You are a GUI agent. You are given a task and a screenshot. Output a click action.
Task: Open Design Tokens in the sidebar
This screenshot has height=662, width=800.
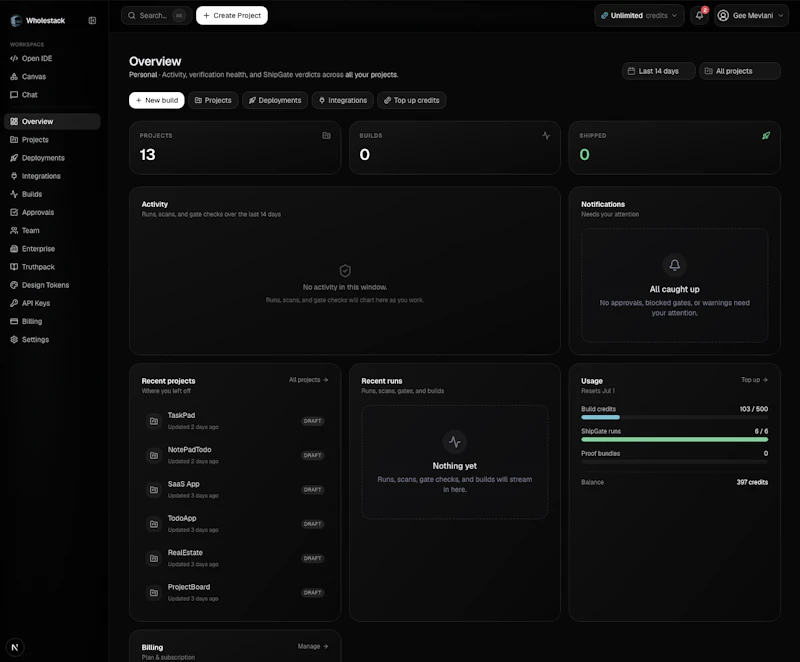(x=52, y=285)
